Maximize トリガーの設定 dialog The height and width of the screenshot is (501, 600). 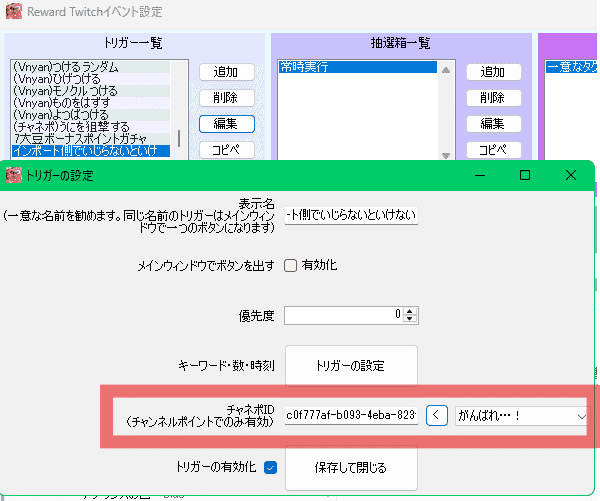(x=525, y=175)
